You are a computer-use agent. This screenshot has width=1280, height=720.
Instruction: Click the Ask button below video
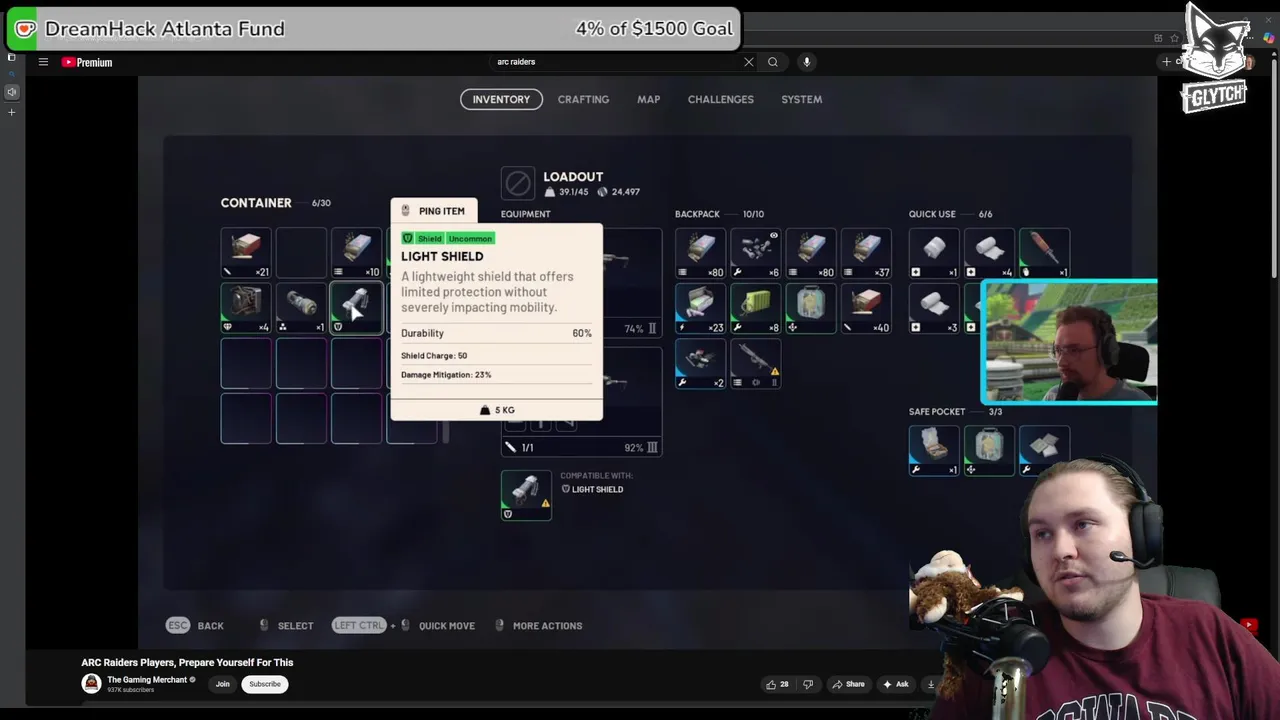tap(895, 684)
